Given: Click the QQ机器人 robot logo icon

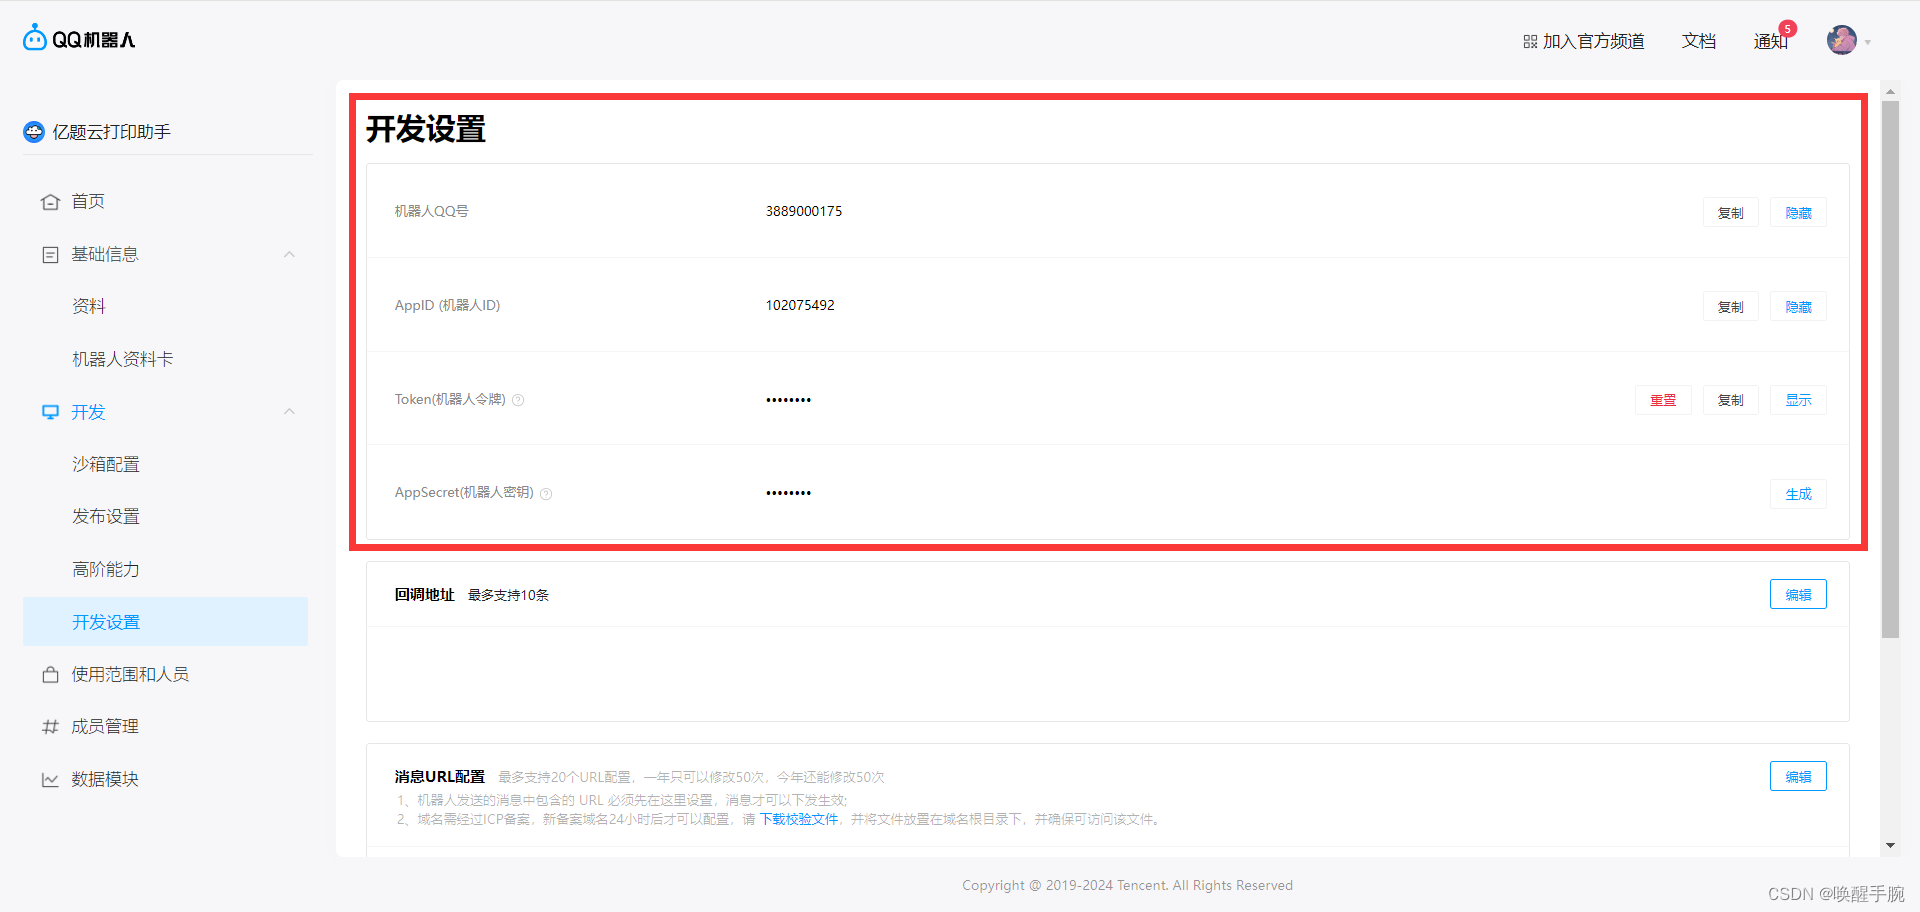Looking at the screenshot, I should click(x=35, y=38).
